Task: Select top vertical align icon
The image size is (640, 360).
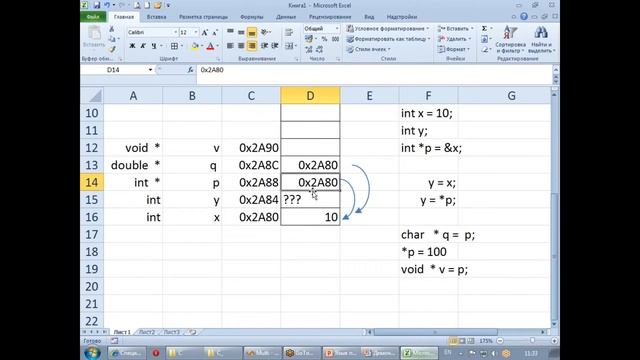Action: click(230, 32)
